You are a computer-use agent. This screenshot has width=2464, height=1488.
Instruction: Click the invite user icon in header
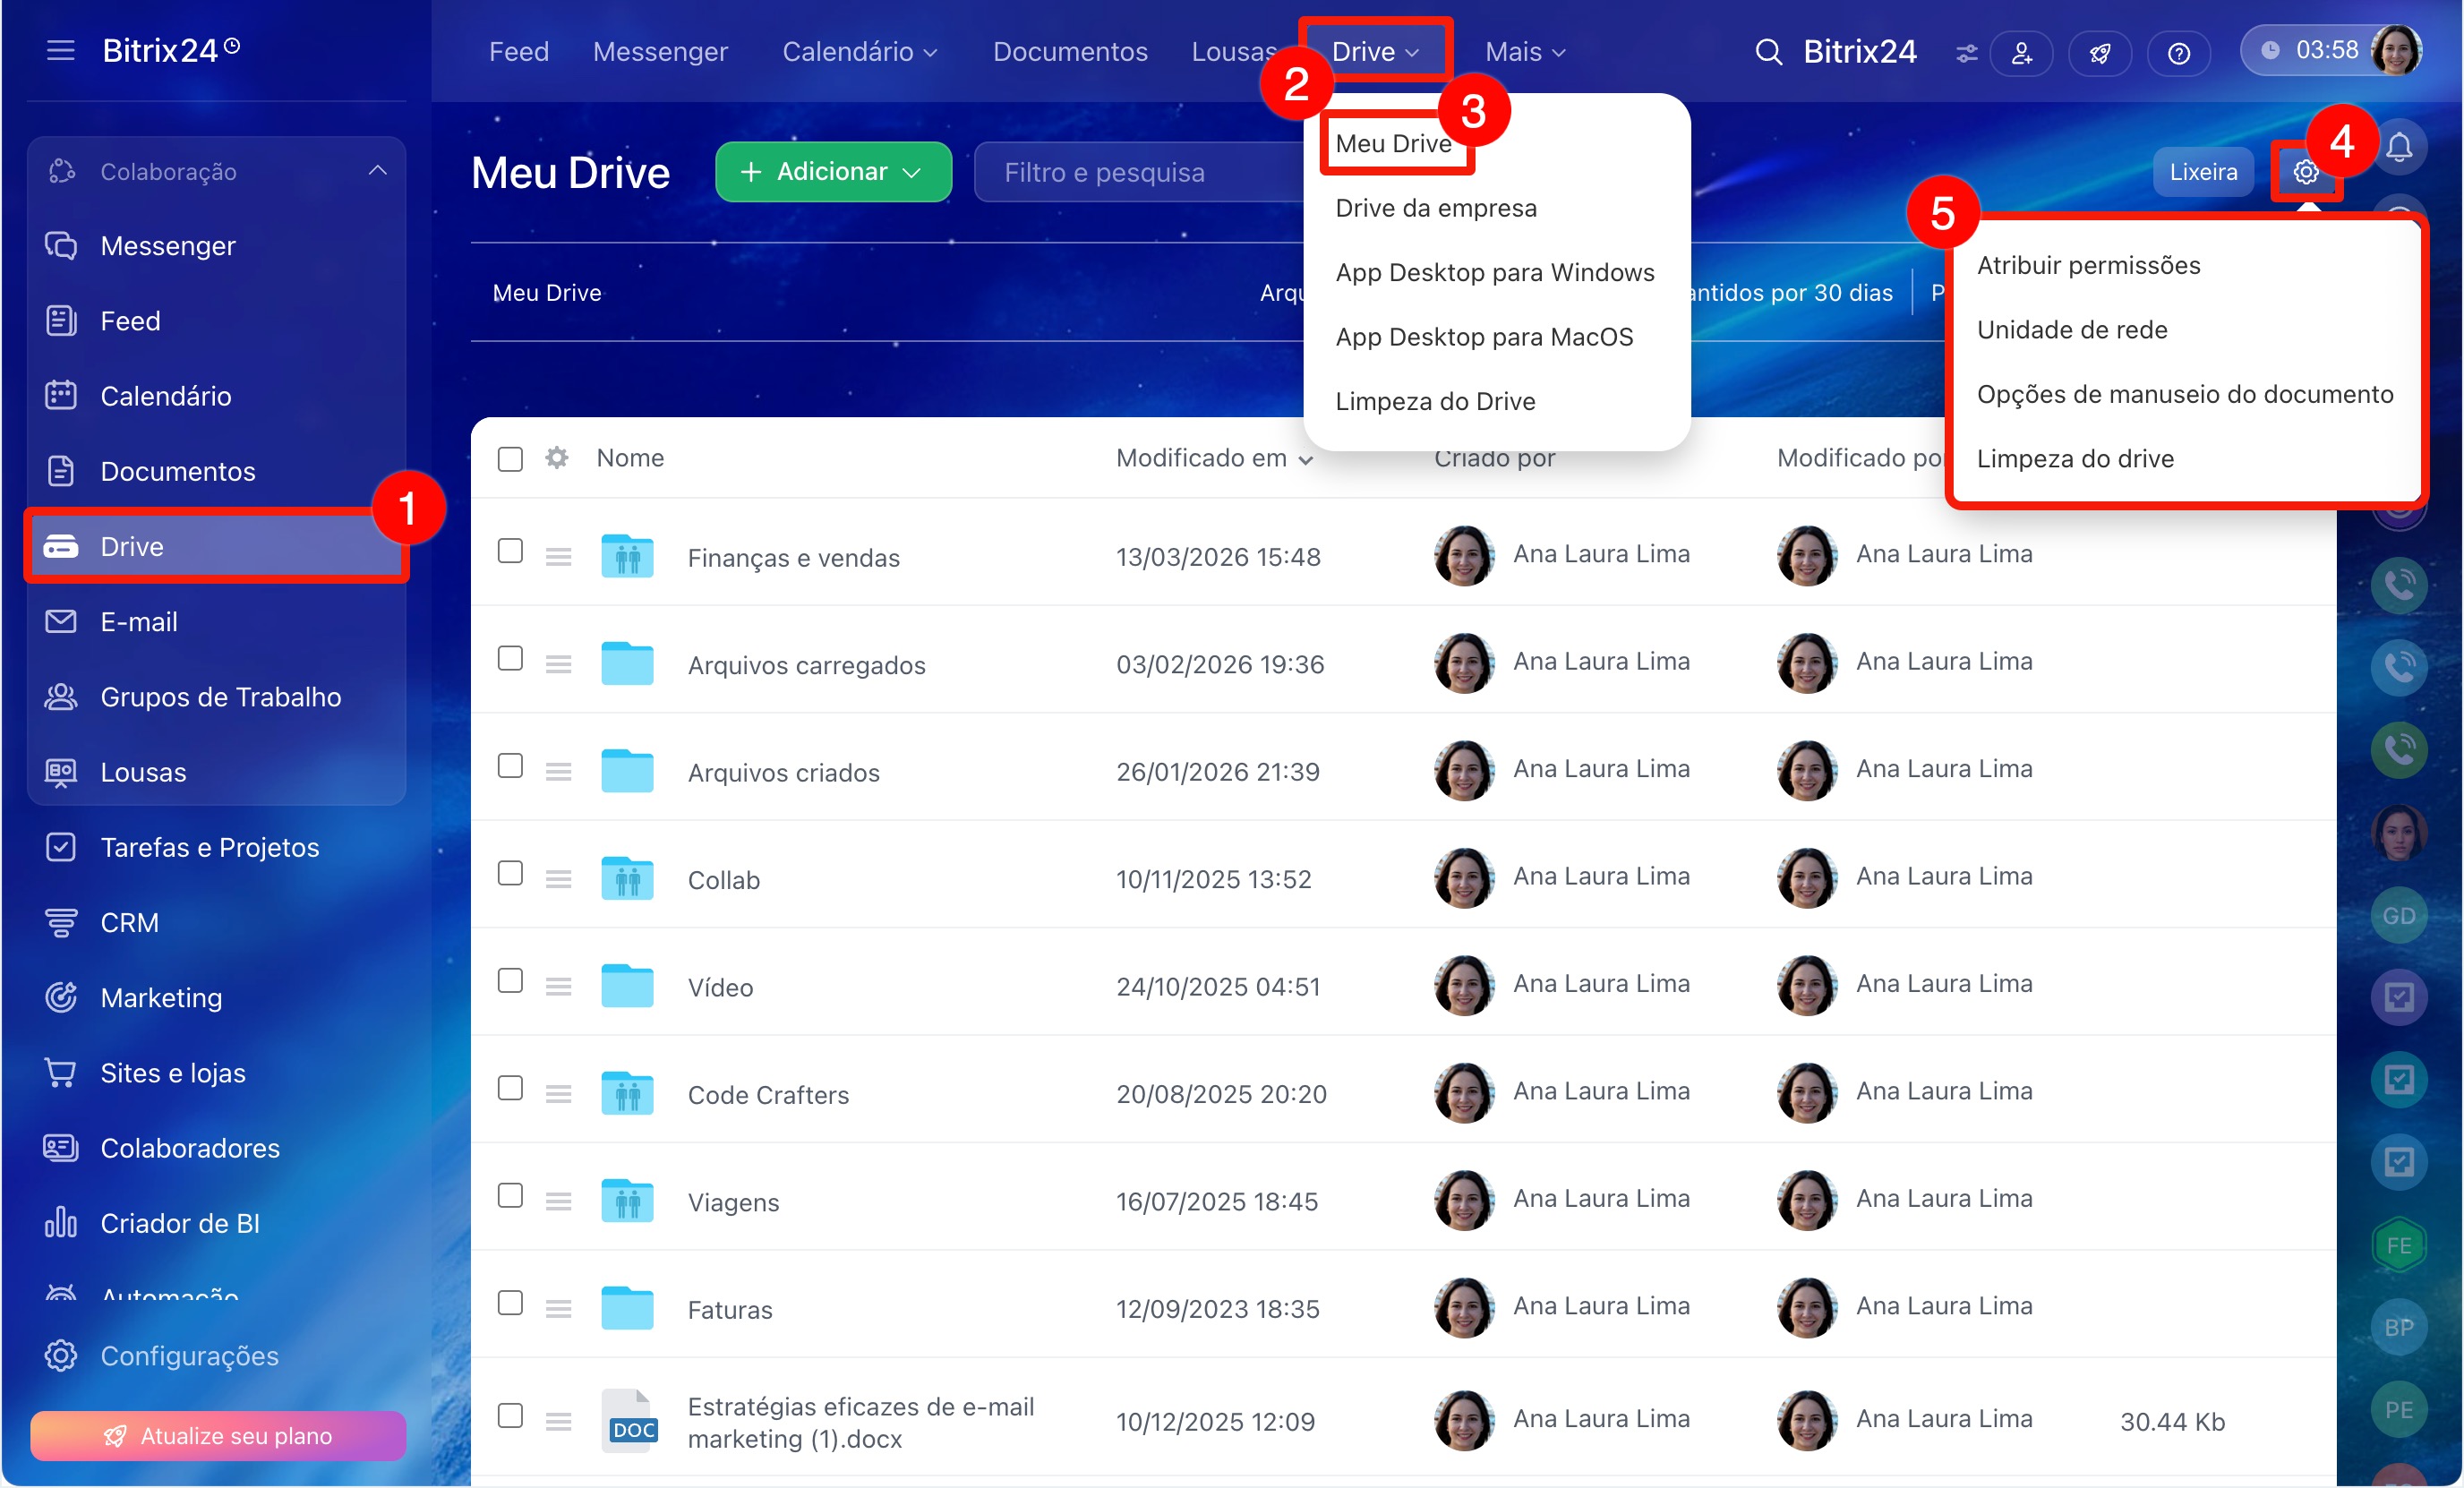click(x=2021, y=53)
